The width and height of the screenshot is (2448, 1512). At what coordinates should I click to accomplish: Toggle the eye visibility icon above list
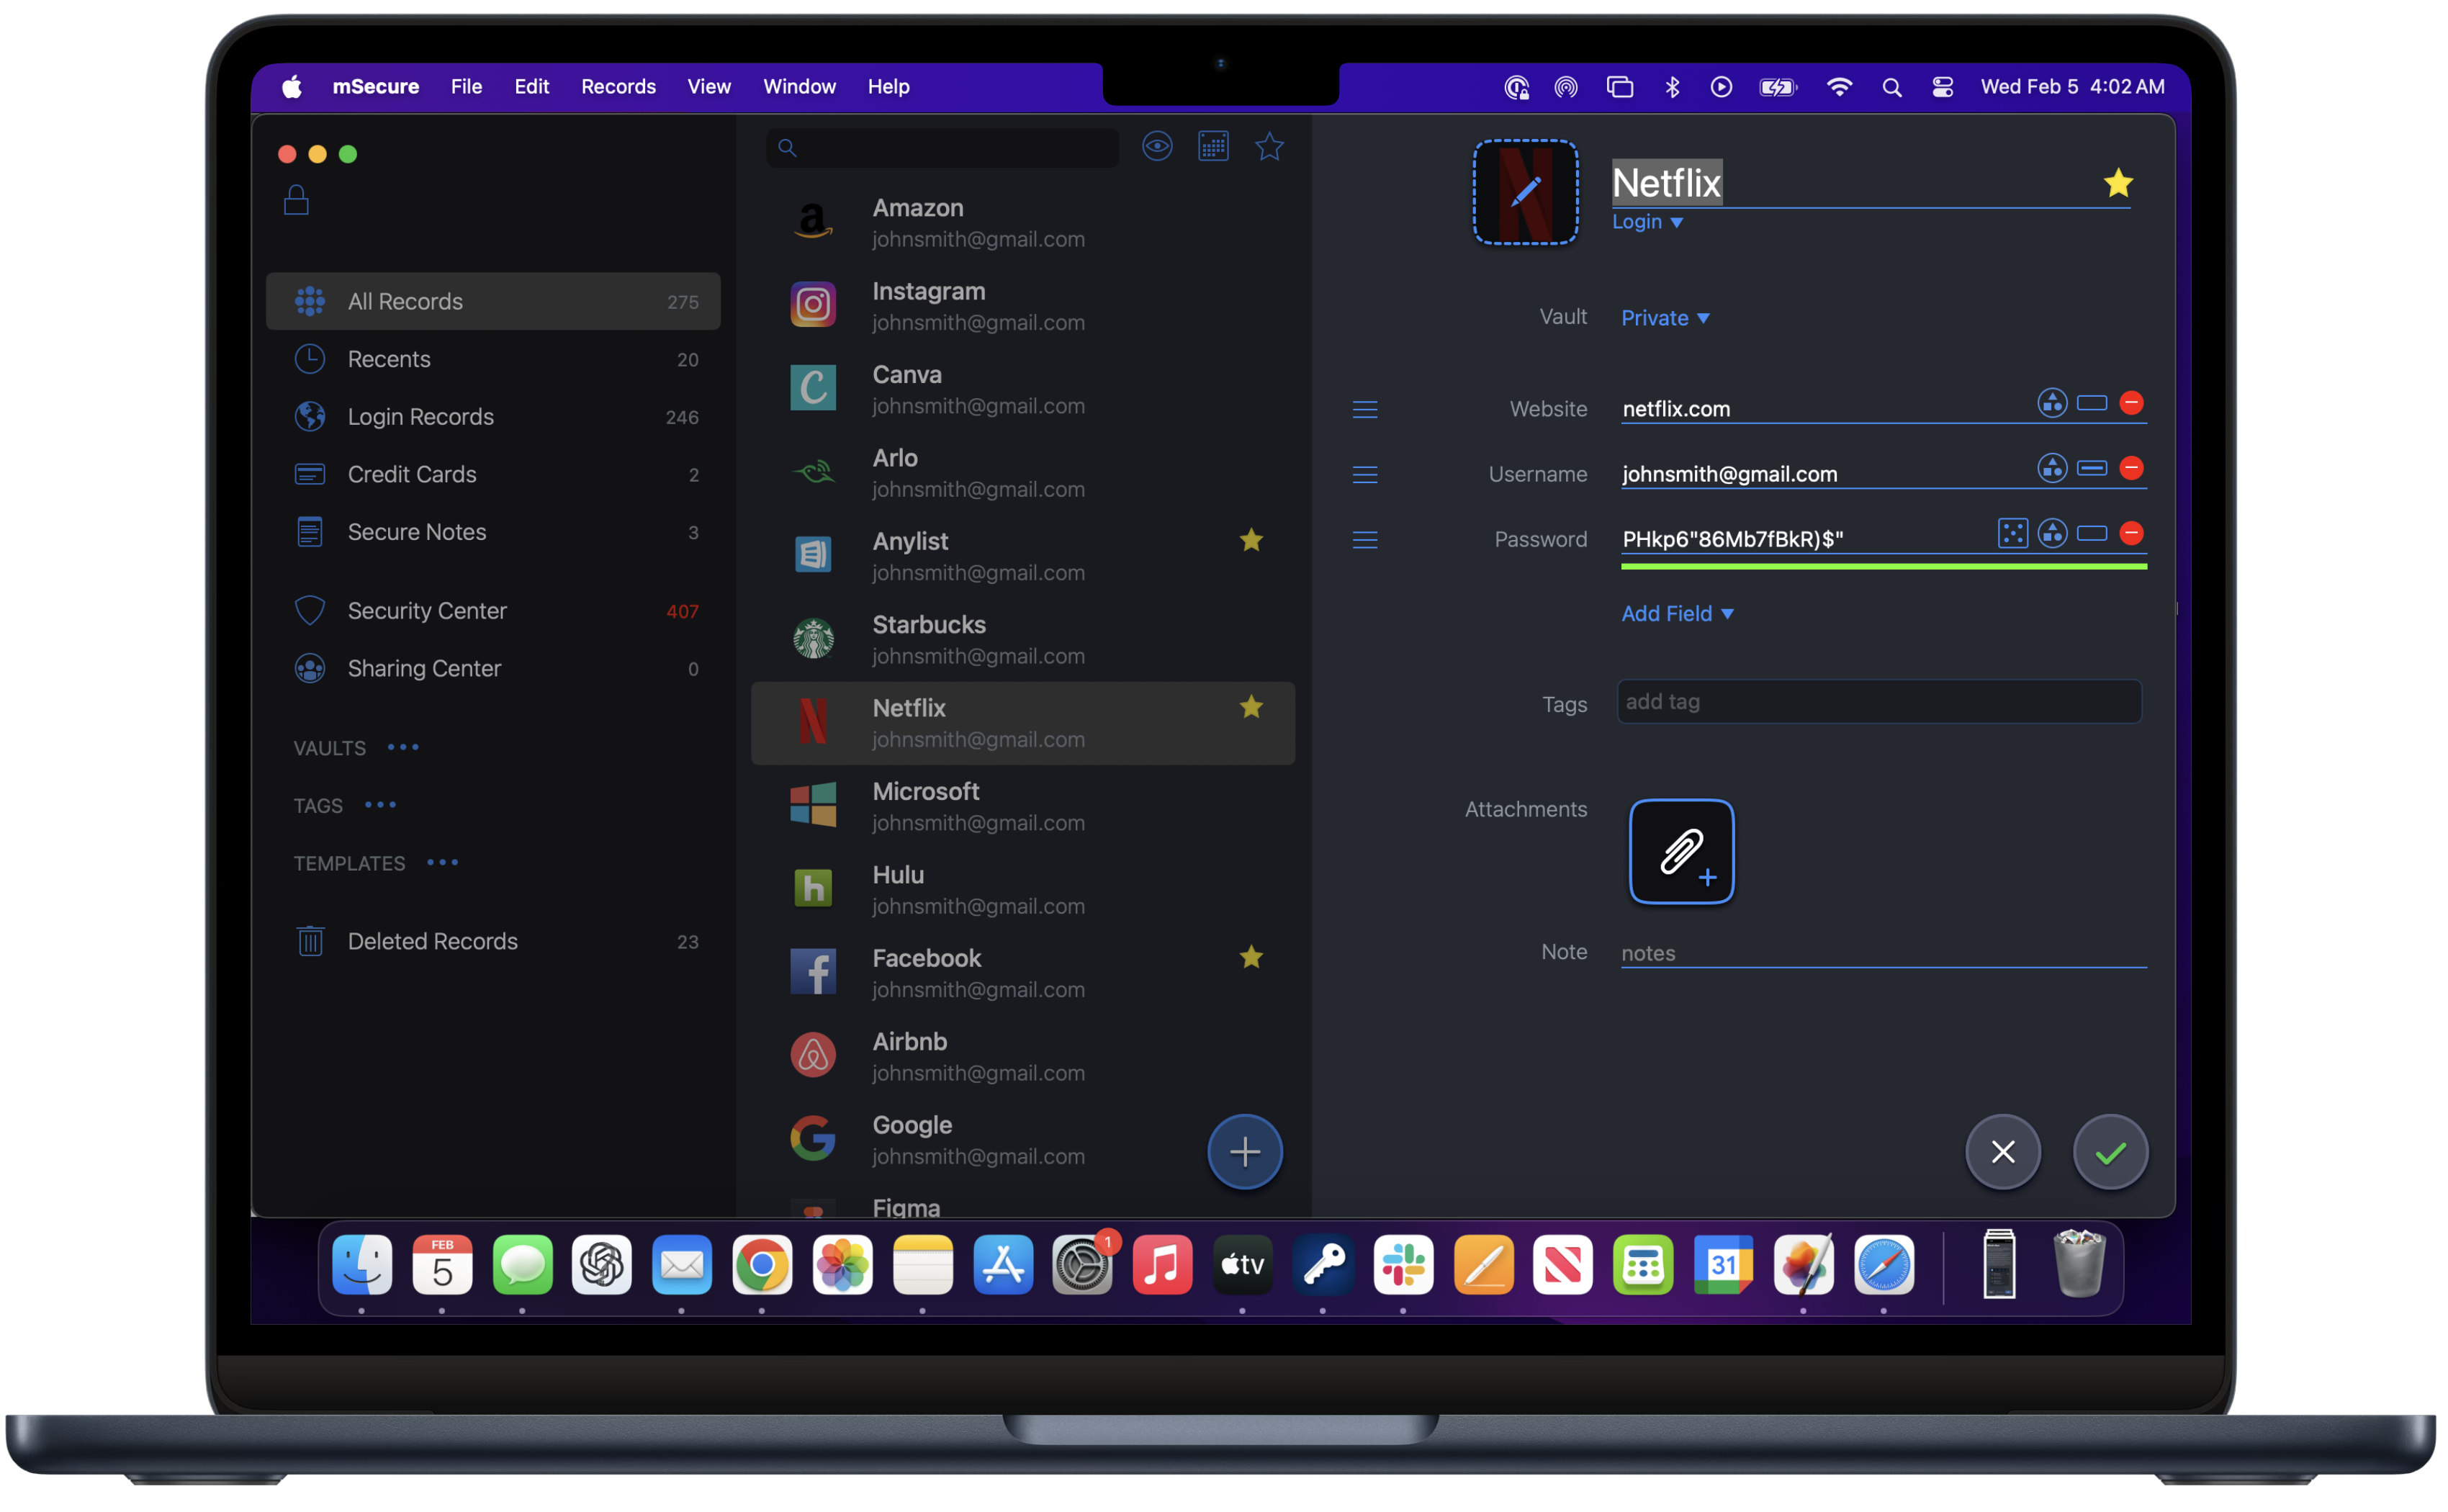[1157, 147]
